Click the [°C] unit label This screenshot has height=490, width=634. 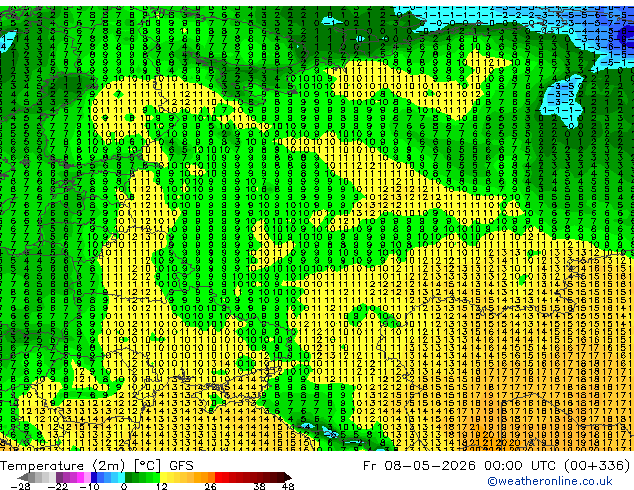pyautogui.click(x=147, y=466)
